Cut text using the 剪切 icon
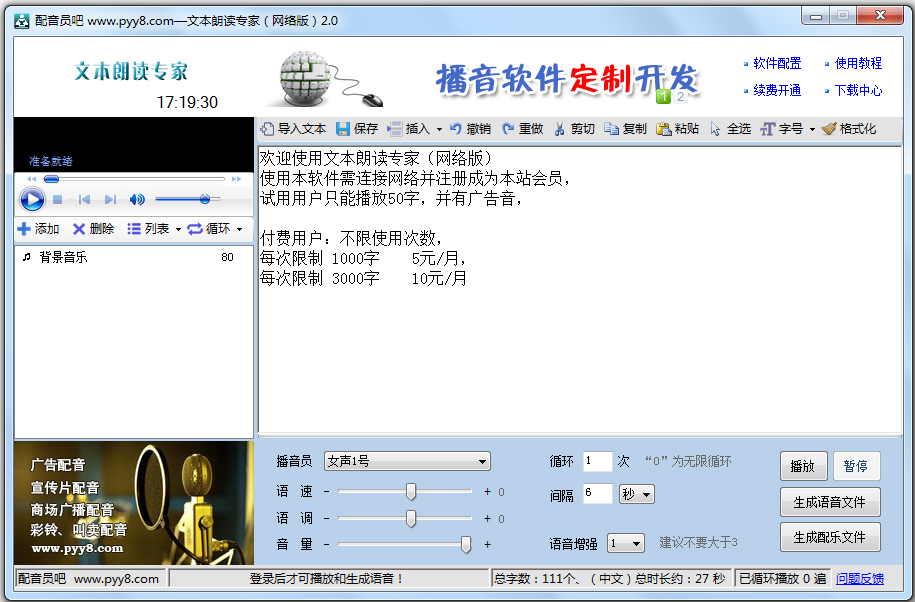This screenshot has height=602, width=915. 560,129
